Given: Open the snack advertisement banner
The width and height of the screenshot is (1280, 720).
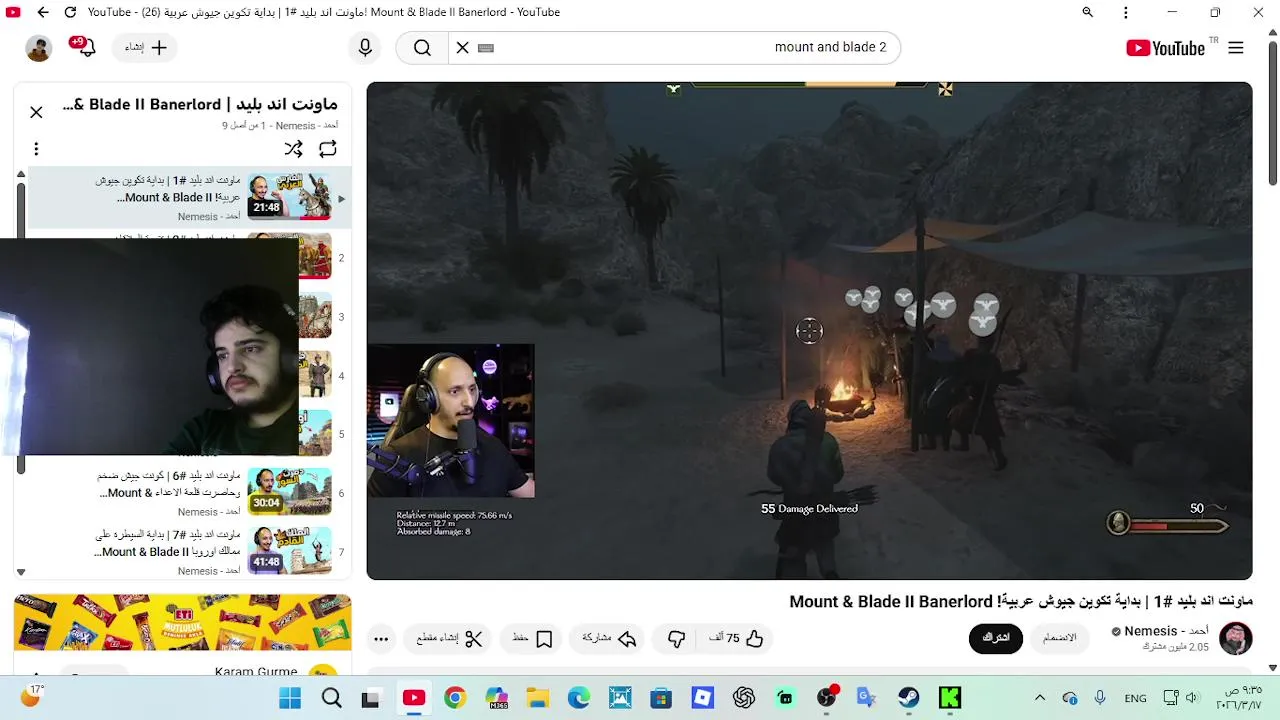Looking at the screenshot, I should (183, 622).
